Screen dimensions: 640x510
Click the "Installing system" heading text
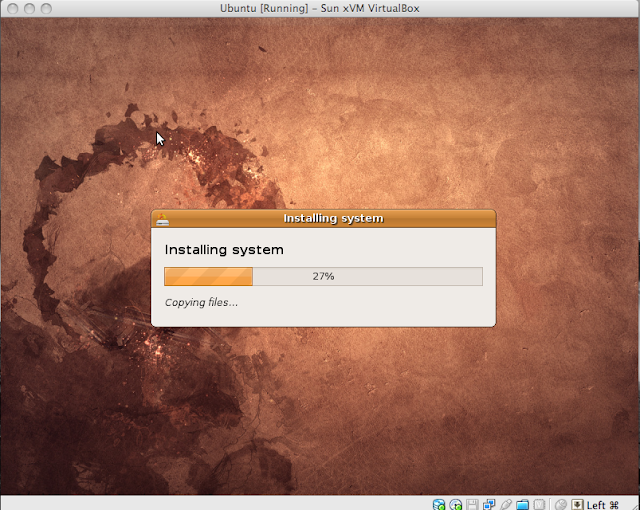(x=224, y=250)
